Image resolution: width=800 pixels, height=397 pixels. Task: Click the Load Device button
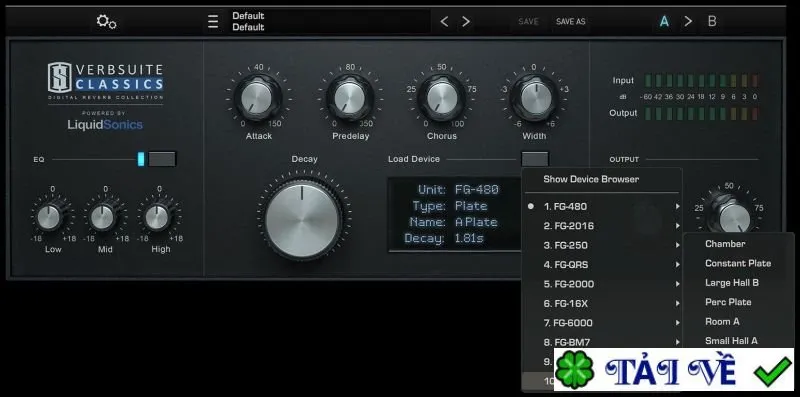tap(535, 159)
